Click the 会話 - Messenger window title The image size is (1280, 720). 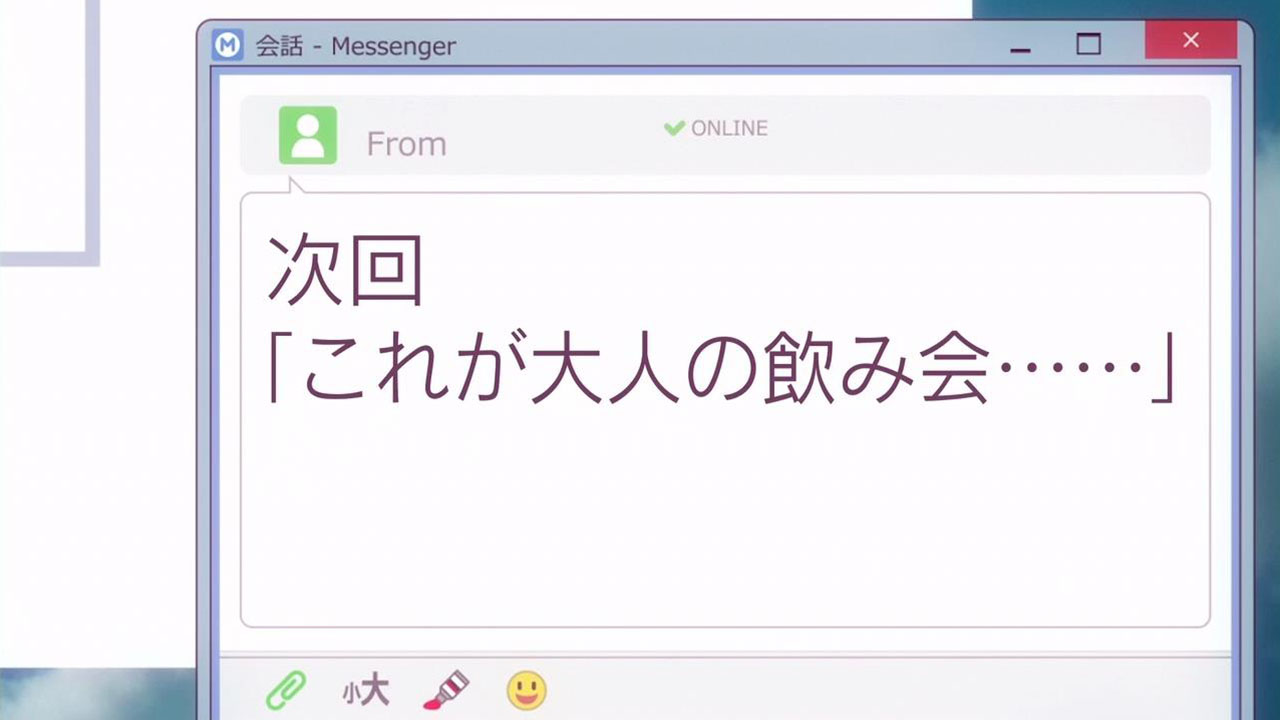(356, 46)
